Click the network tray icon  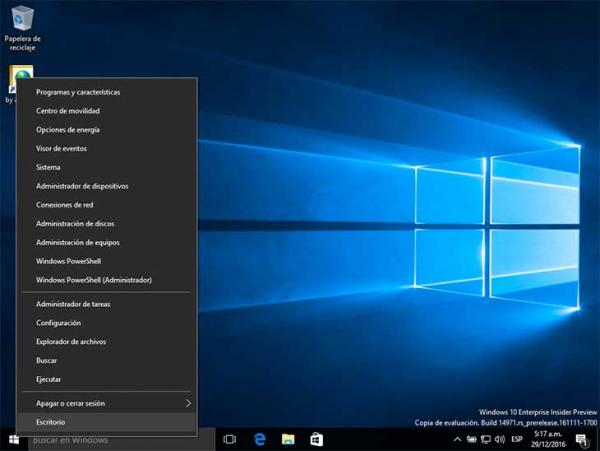pos(486,439)
